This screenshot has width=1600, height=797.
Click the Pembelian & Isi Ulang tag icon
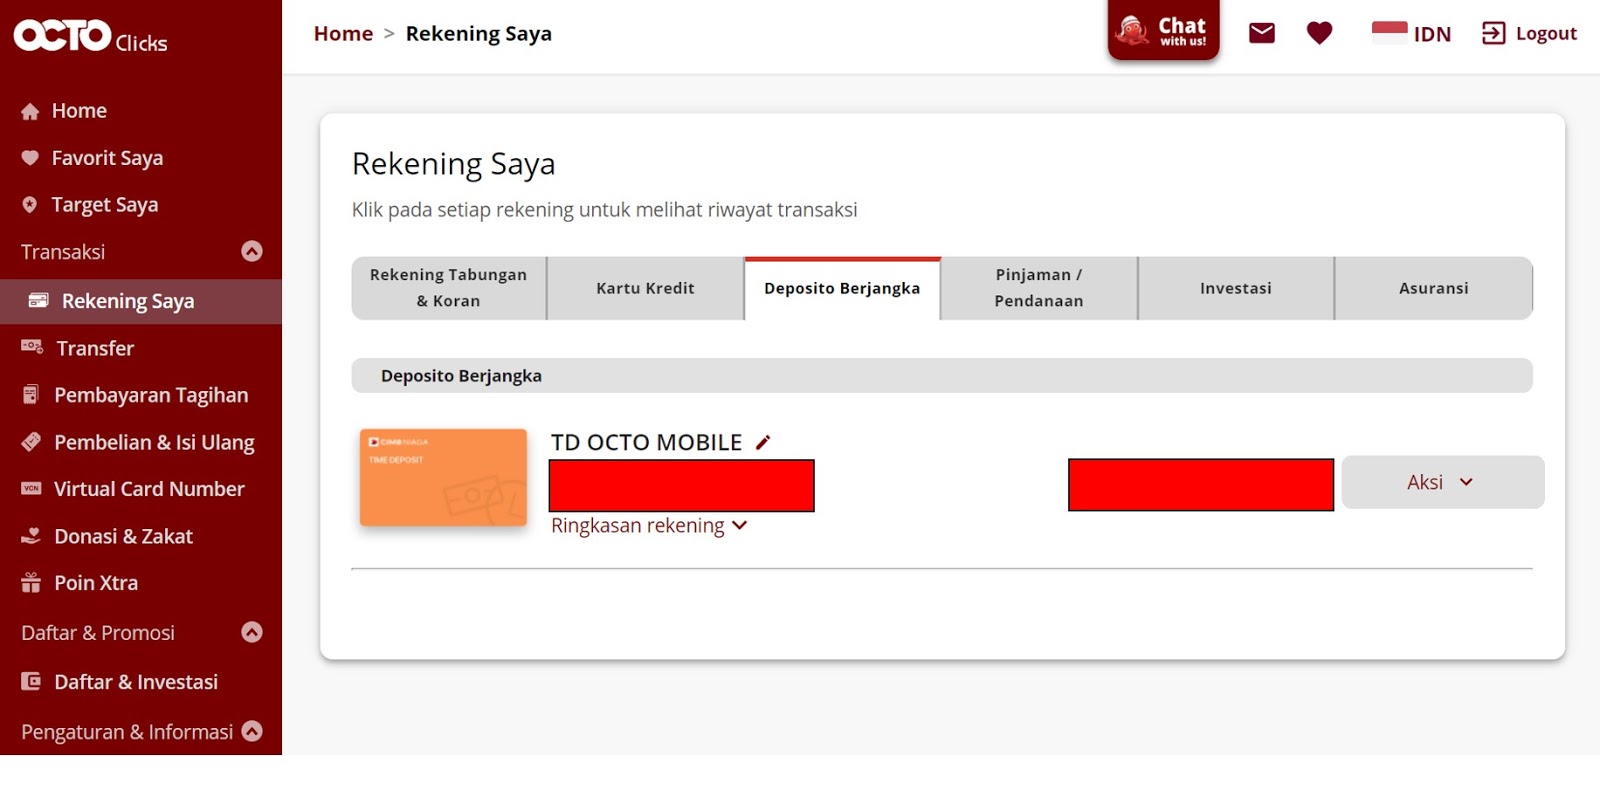pos(31,441)
